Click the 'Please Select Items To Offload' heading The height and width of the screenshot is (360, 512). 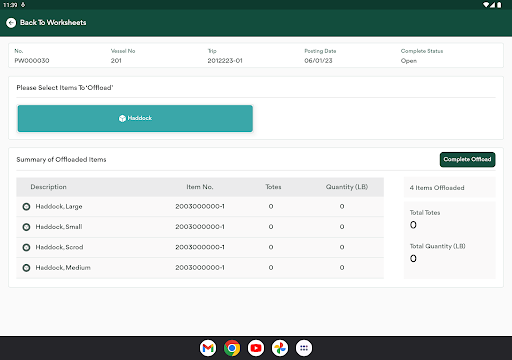click(x=65, y=88)
